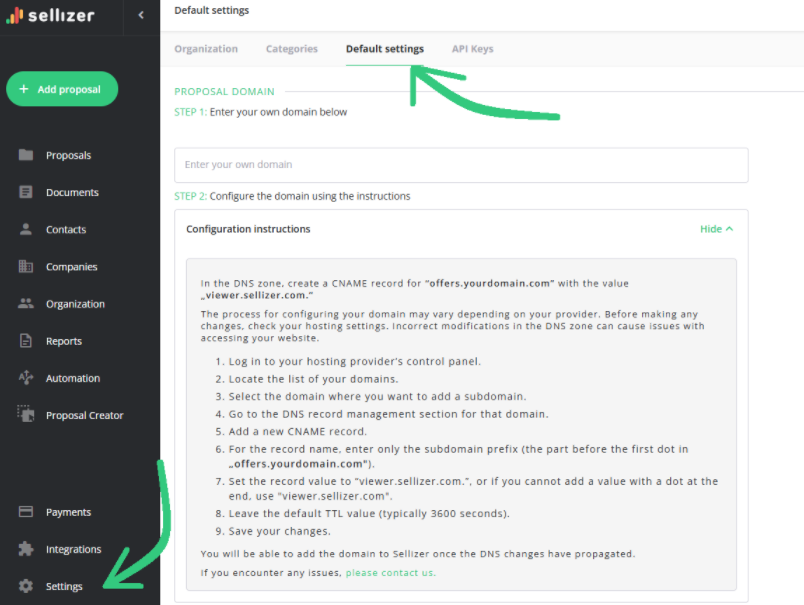The width and height of the screenshot is (804, 605).
Task: Click the Automation icon in sidebar
Action: [x=26, y=378]
